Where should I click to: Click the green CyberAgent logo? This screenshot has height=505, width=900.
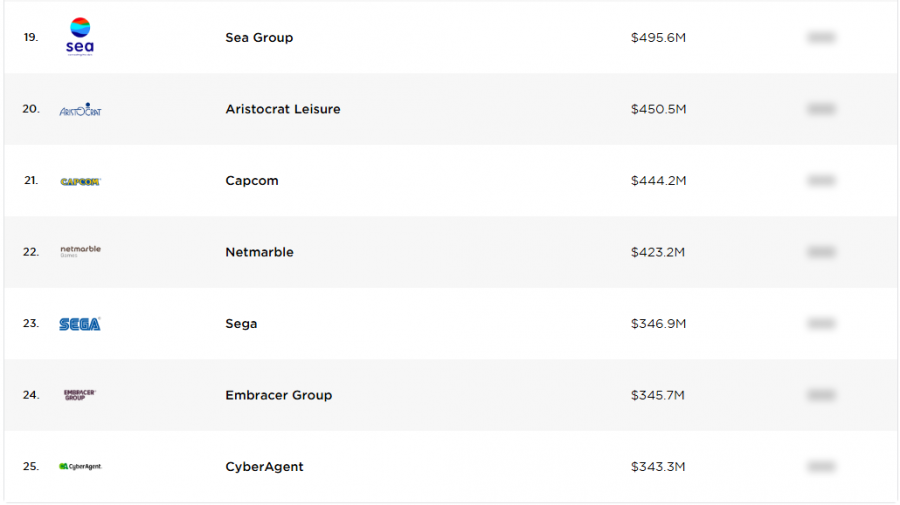click(x=80, y=467)
